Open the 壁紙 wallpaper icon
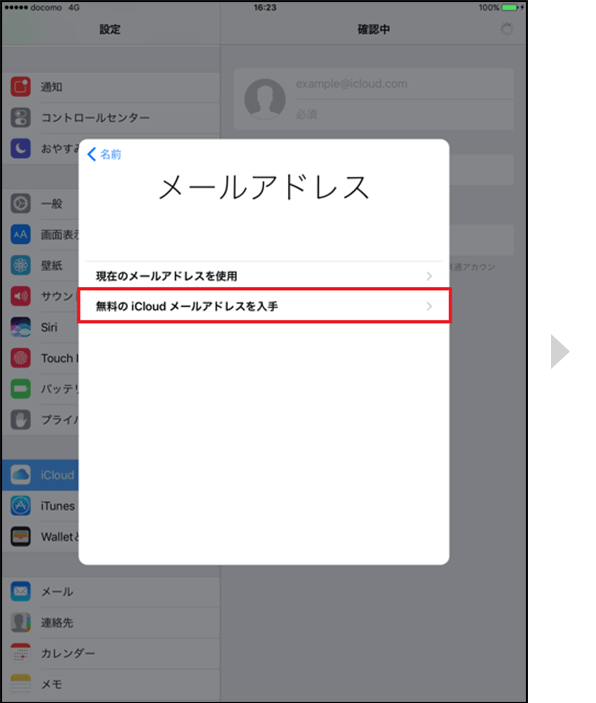Viewport: 596px width, 703px height. (21, 265)
